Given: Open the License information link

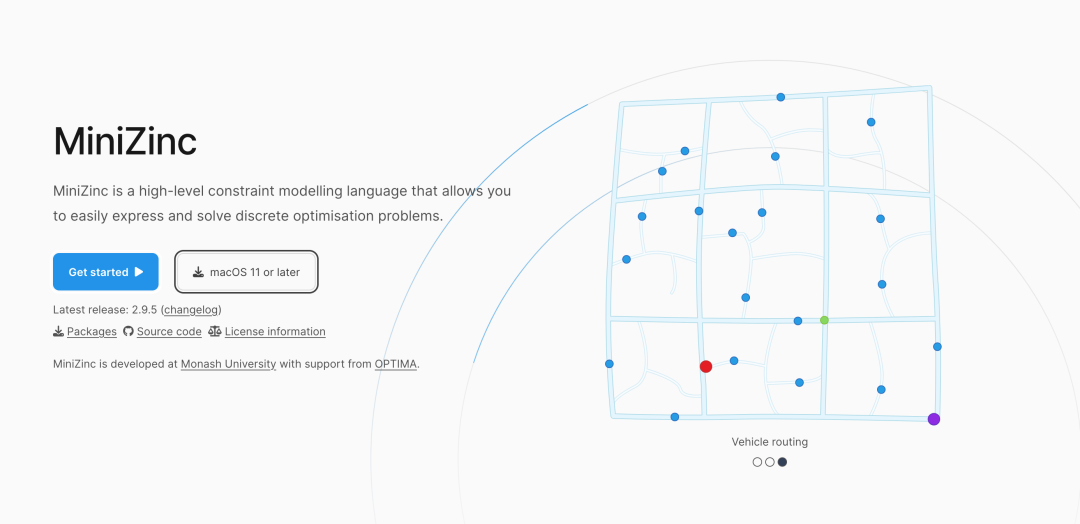Looking at the screenshot, I should 275,332.
